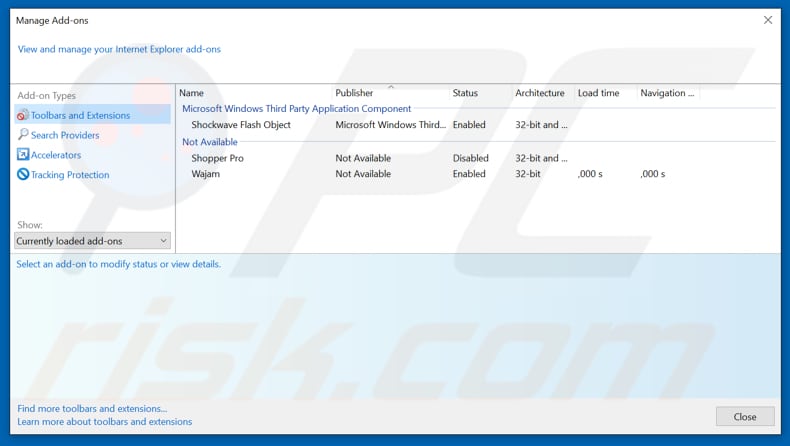Viewport: 790px width, 446px height.
Task: Click the Search Providers magnifier icon
Action: coord(23,135)
